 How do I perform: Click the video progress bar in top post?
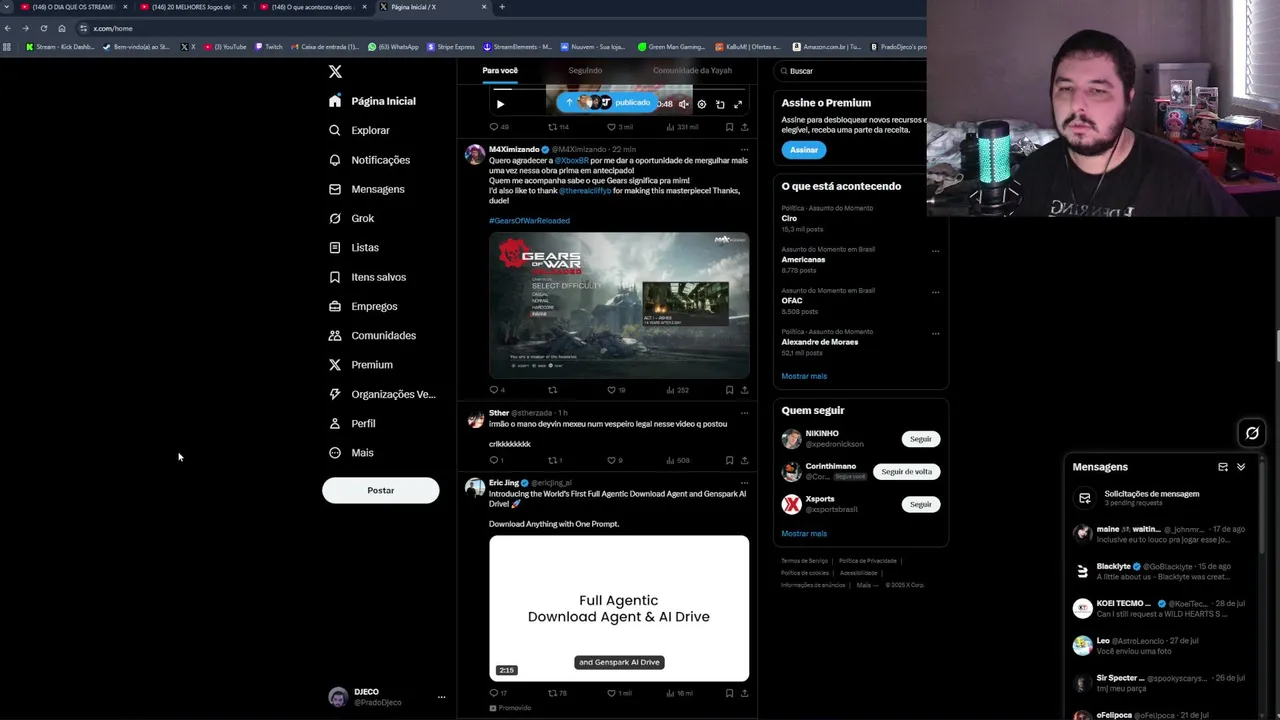(619, 89)
